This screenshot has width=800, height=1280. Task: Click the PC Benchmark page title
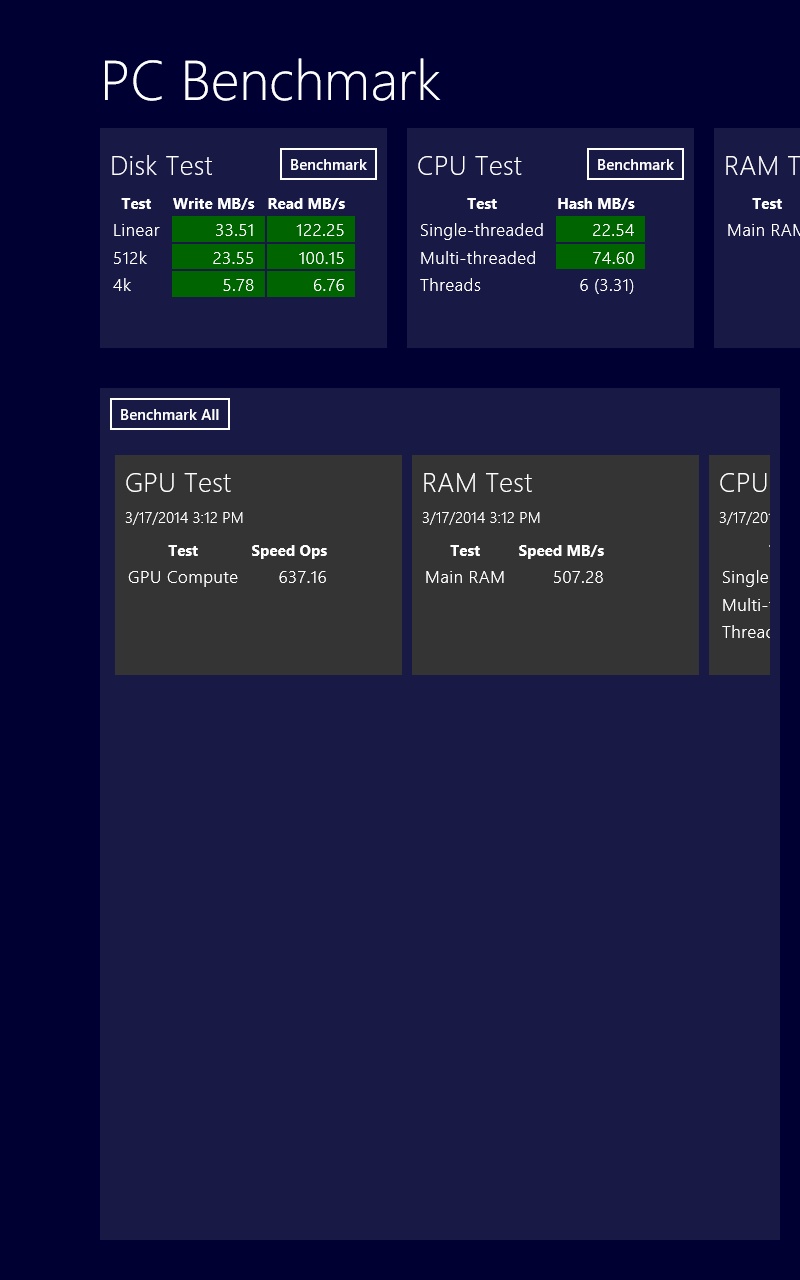271,81
